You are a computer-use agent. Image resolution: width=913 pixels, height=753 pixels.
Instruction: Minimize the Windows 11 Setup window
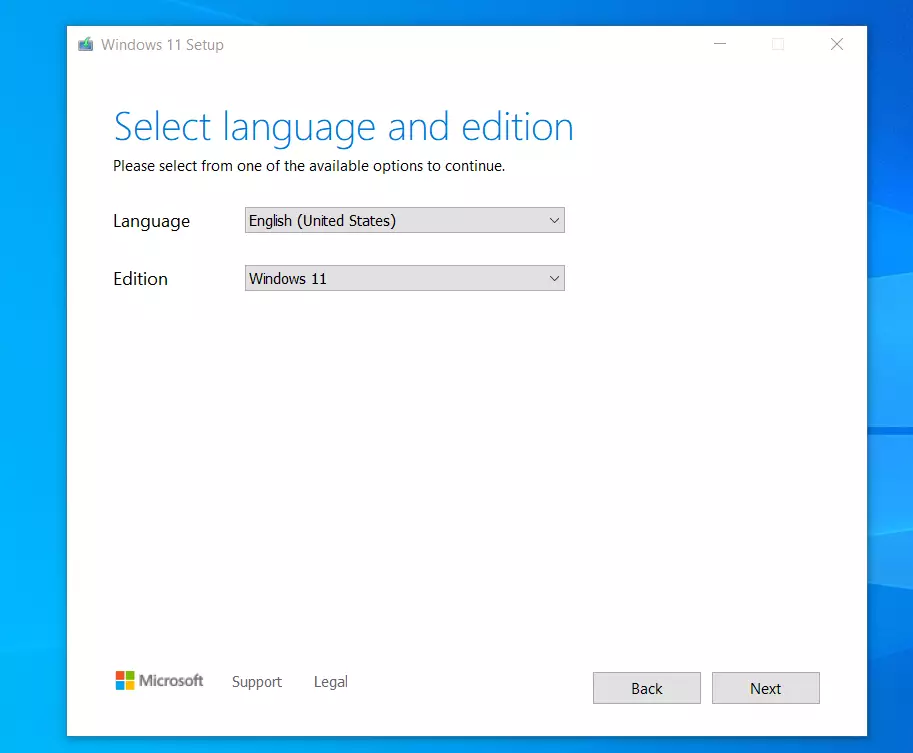(x=720, y=44)
